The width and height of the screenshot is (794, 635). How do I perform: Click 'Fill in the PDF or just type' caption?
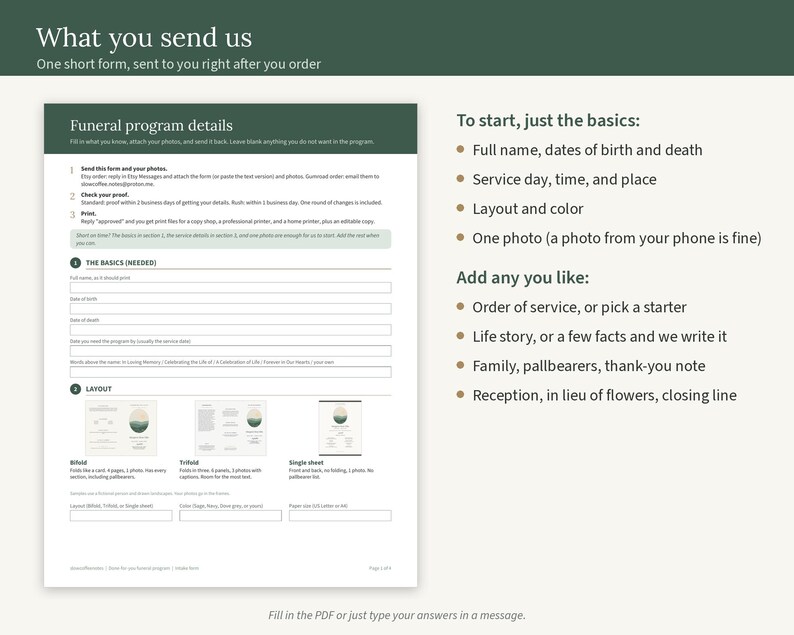pos(397,615)
